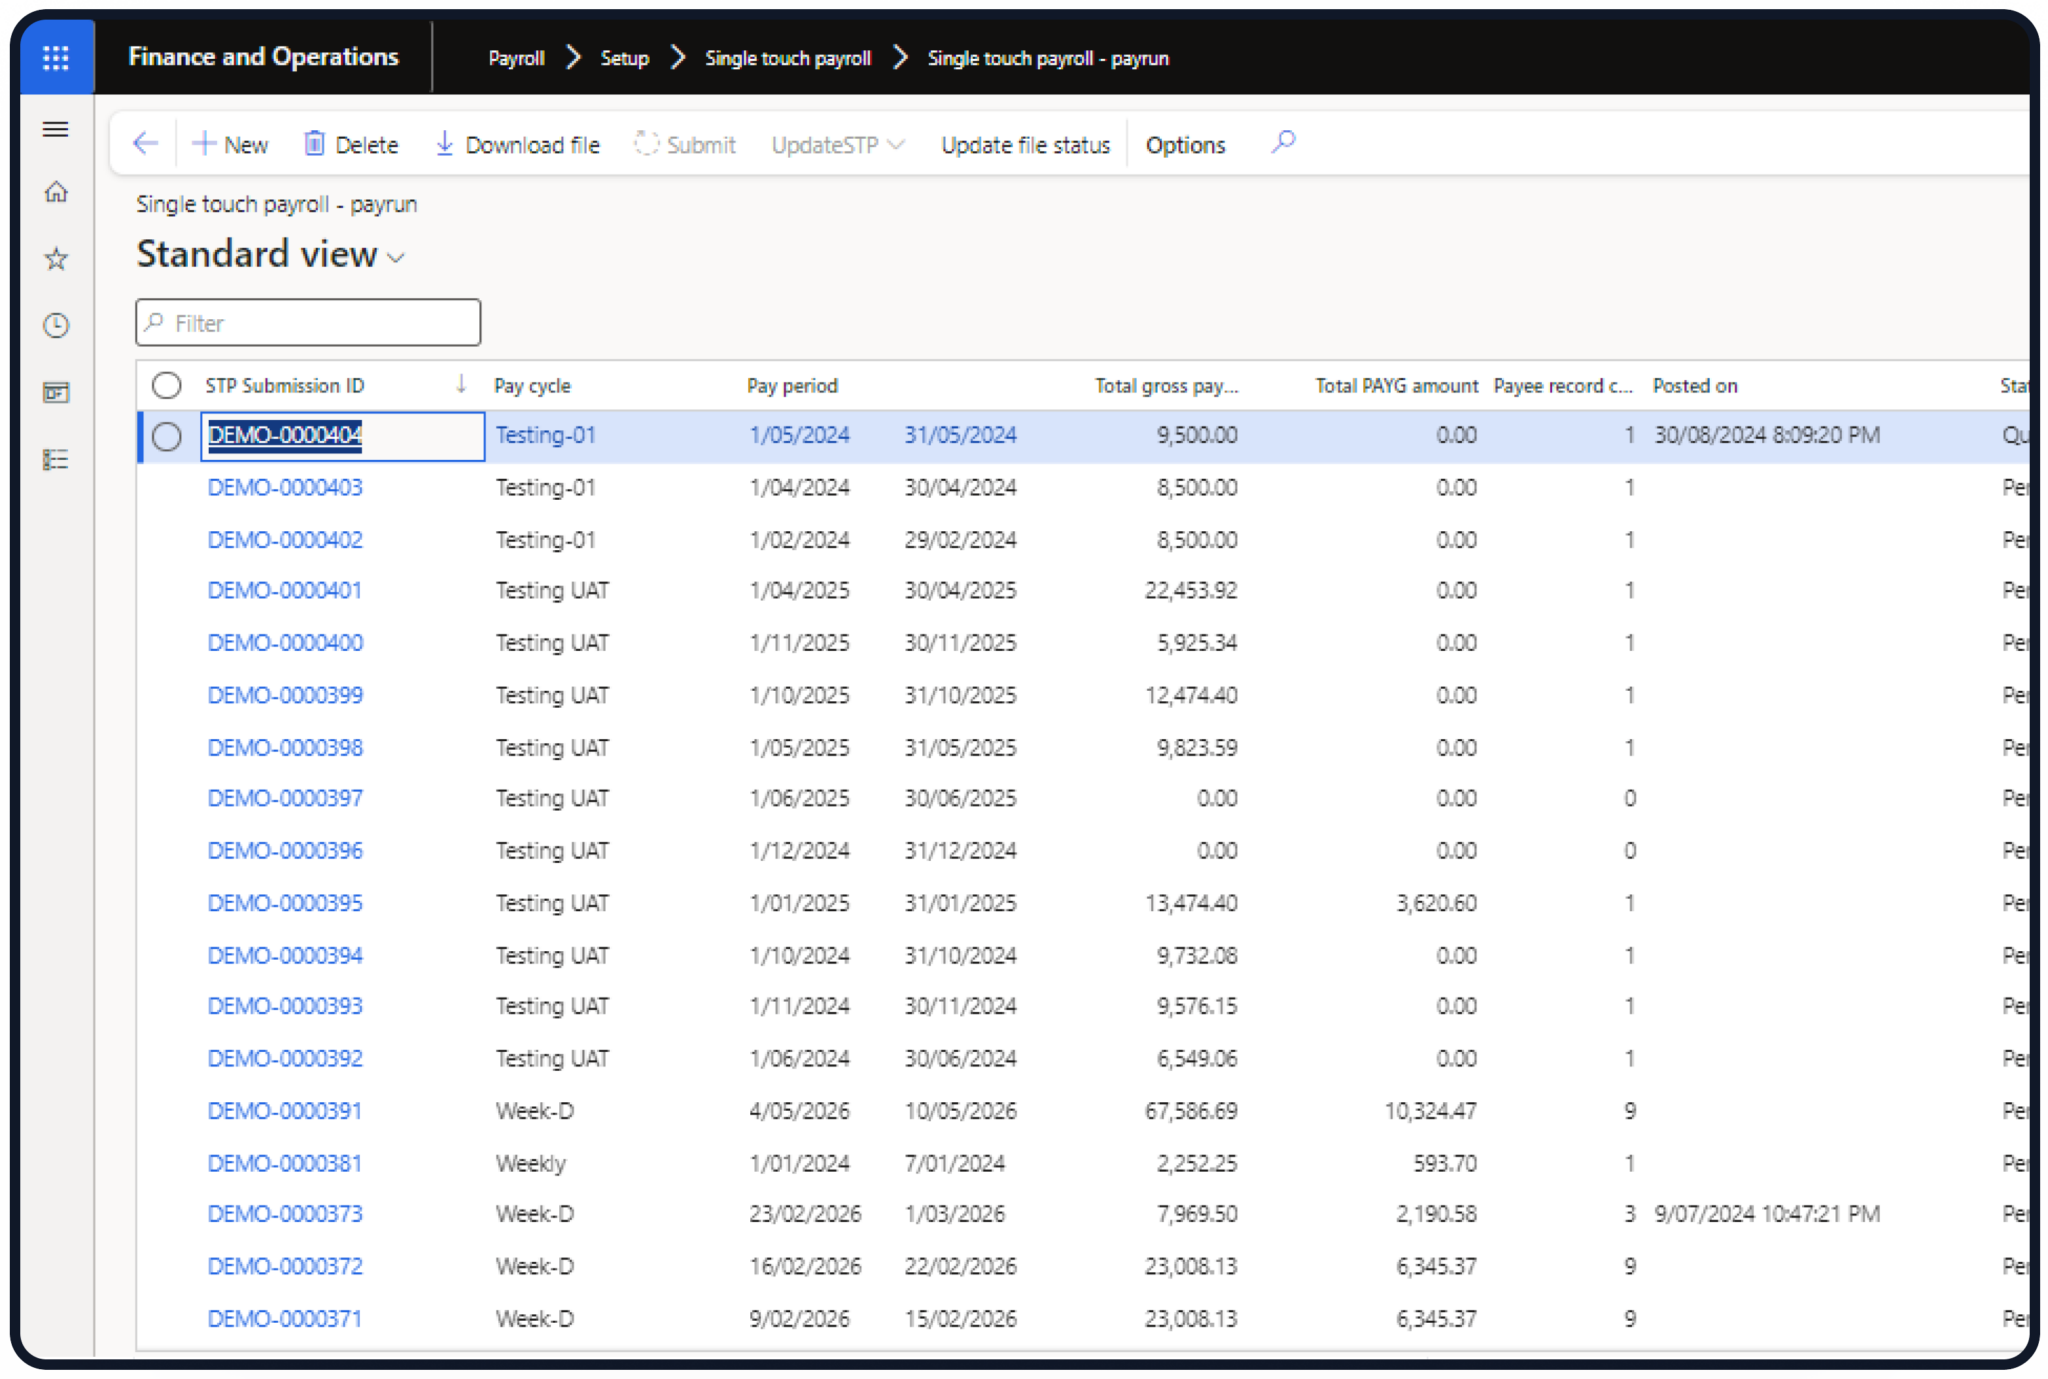Open the Microsoft app launcher grid
2048x1379 pixels.
pyautogui.click(x=56, y=56)
